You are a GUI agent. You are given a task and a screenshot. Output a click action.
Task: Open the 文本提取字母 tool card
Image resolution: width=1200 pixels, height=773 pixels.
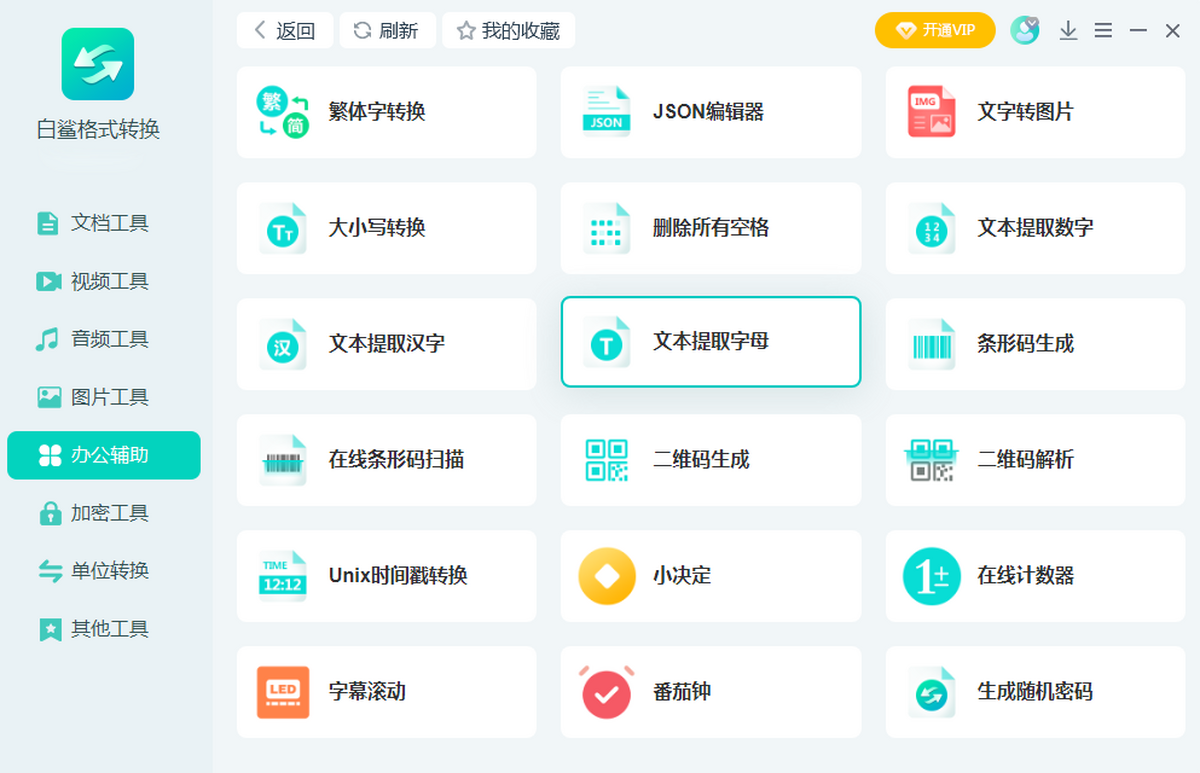[x=710, y=342]
